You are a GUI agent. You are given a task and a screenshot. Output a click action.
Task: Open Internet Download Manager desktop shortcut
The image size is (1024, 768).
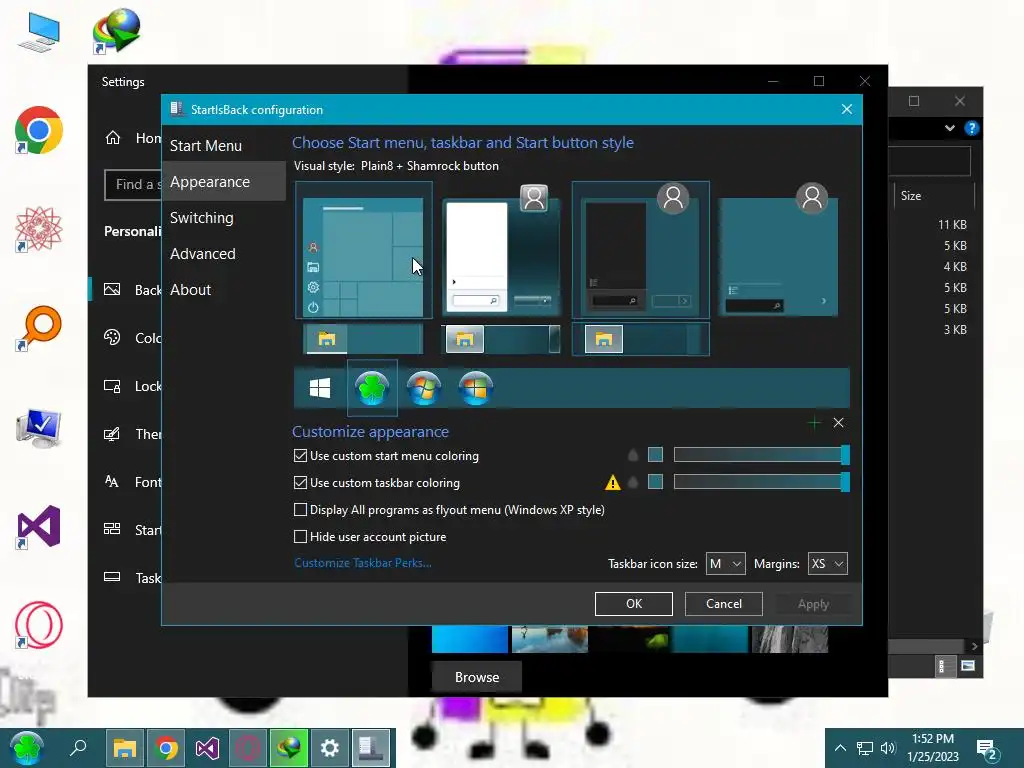point(116,31)
